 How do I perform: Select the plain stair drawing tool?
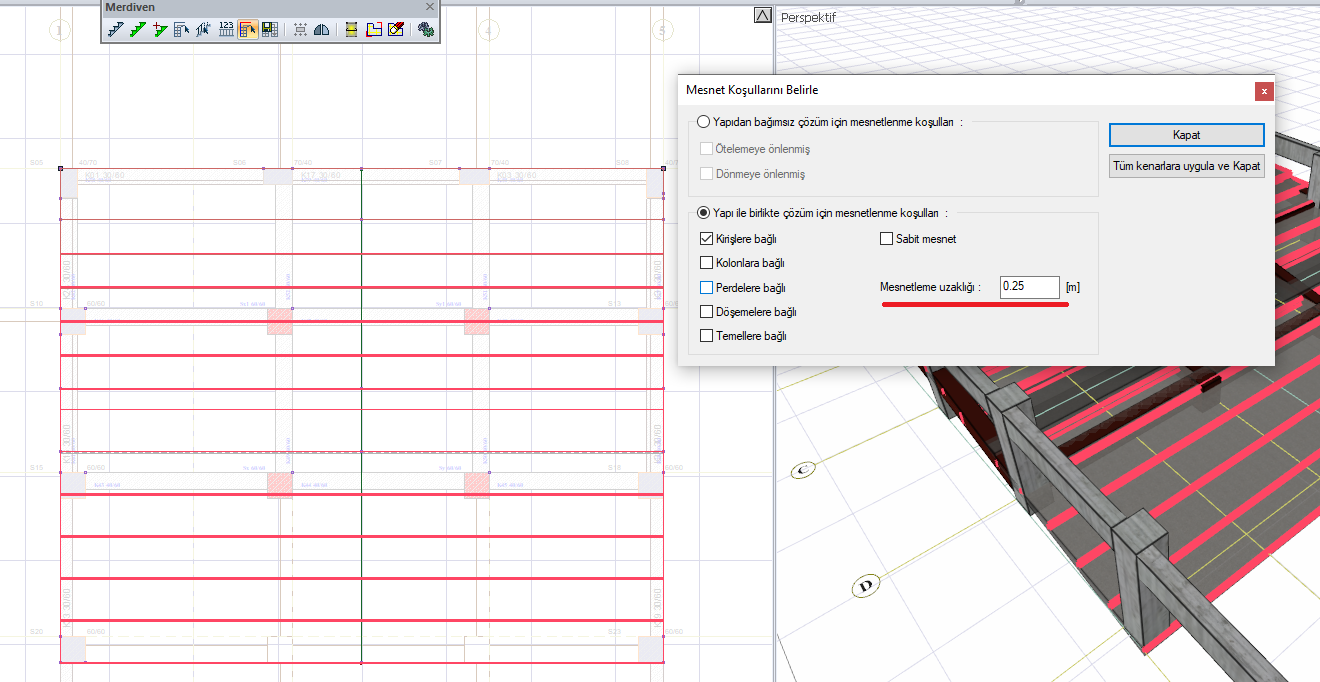(x=115, y=30)
